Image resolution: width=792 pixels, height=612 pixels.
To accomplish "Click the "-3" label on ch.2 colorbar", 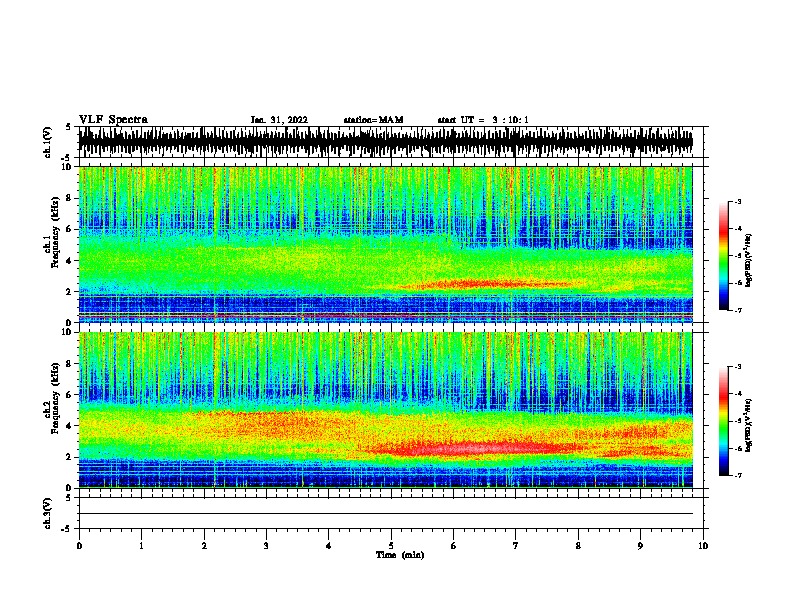I will tap(737, 367).
